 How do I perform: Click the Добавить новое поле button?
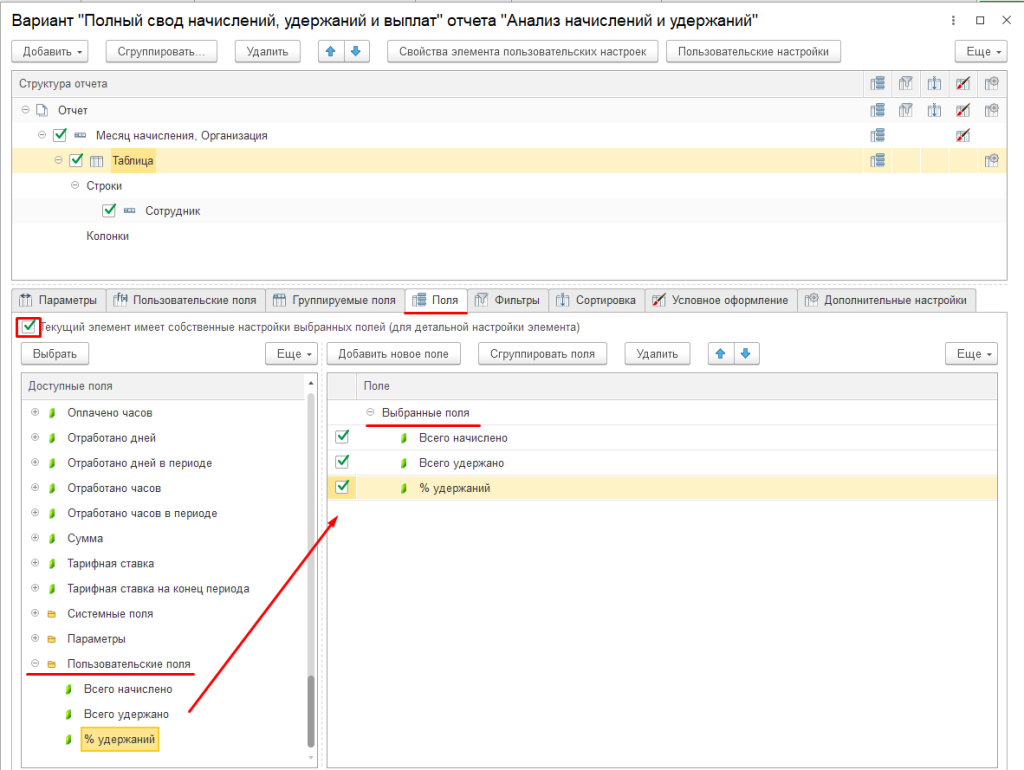pyautogui.click(x=399, y=353)
